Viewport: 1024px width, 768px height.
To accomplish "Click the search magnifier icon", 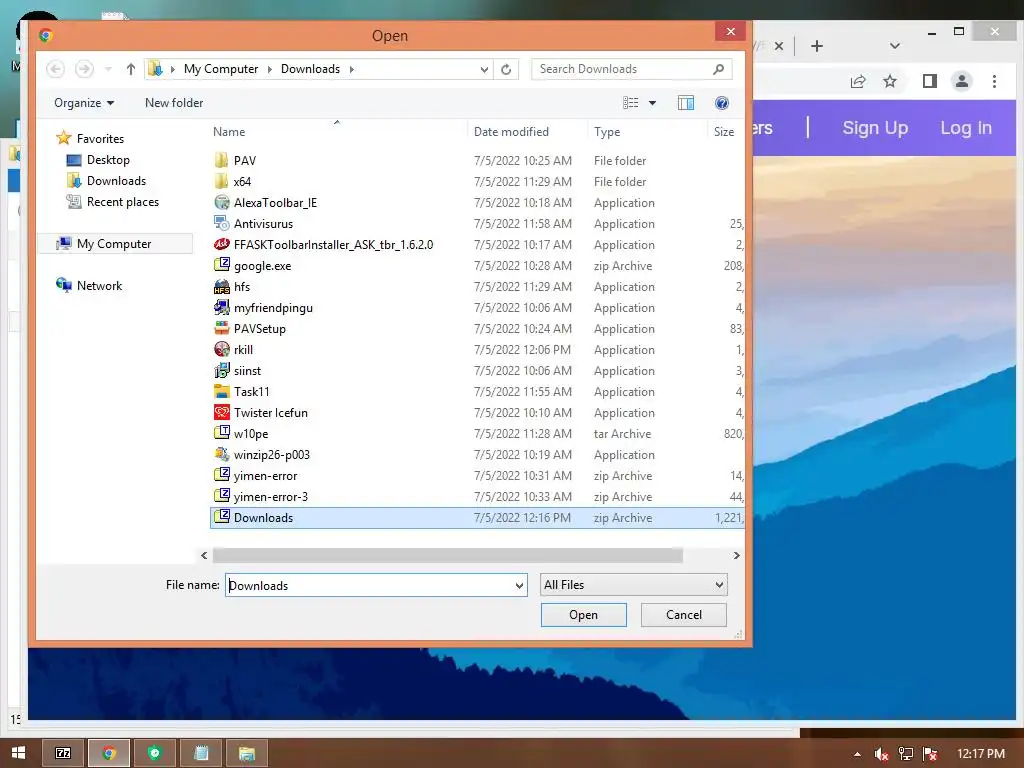I will click(718, 69).
